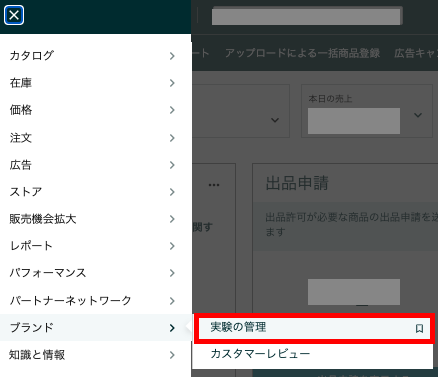This screenshot has width=438, height=377.
Task: Expand パフォーマンス using its chevron arrow
Action: (x=172, y=273)
